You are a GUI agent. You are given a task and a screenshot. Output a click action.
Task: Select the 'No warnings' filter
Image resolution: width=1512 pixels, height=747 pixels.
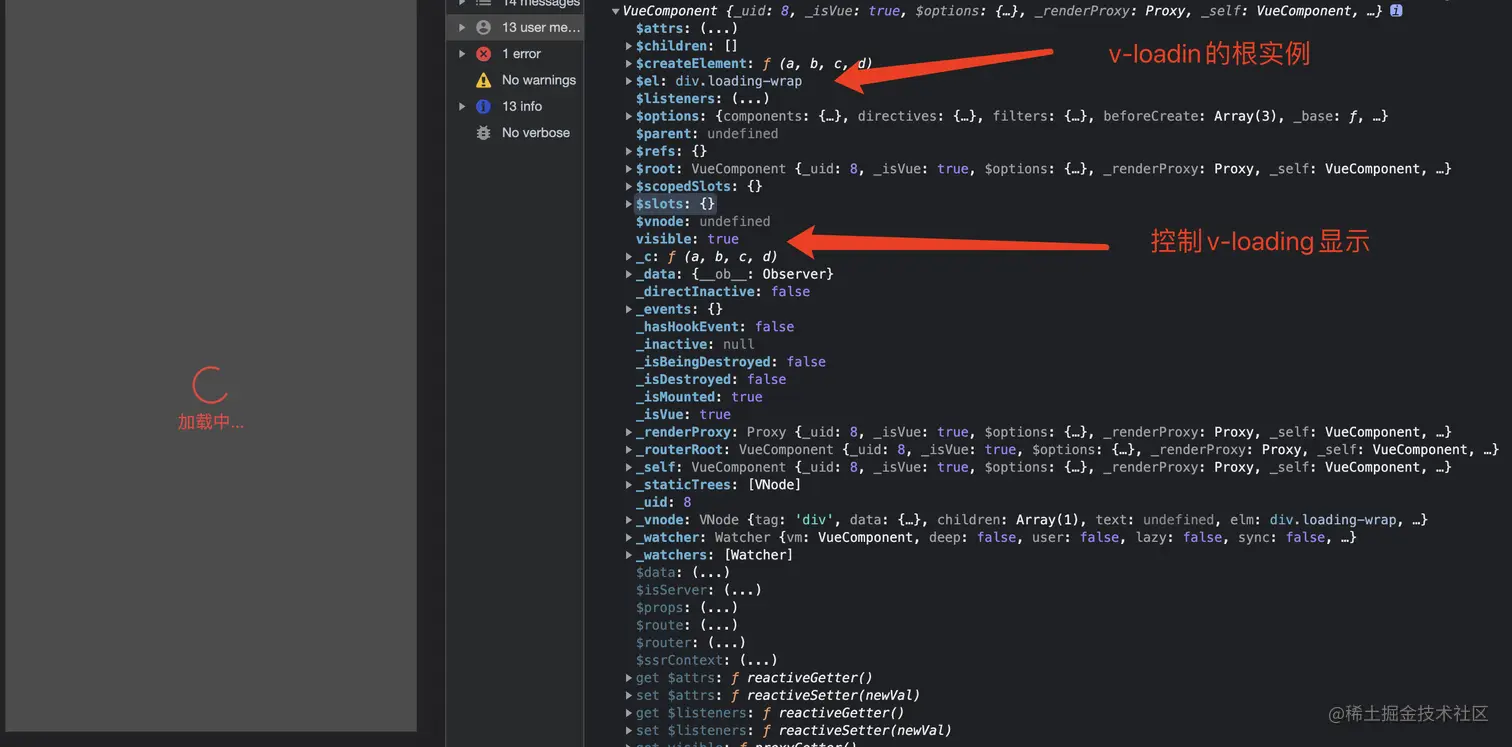(x=515, y=80)
